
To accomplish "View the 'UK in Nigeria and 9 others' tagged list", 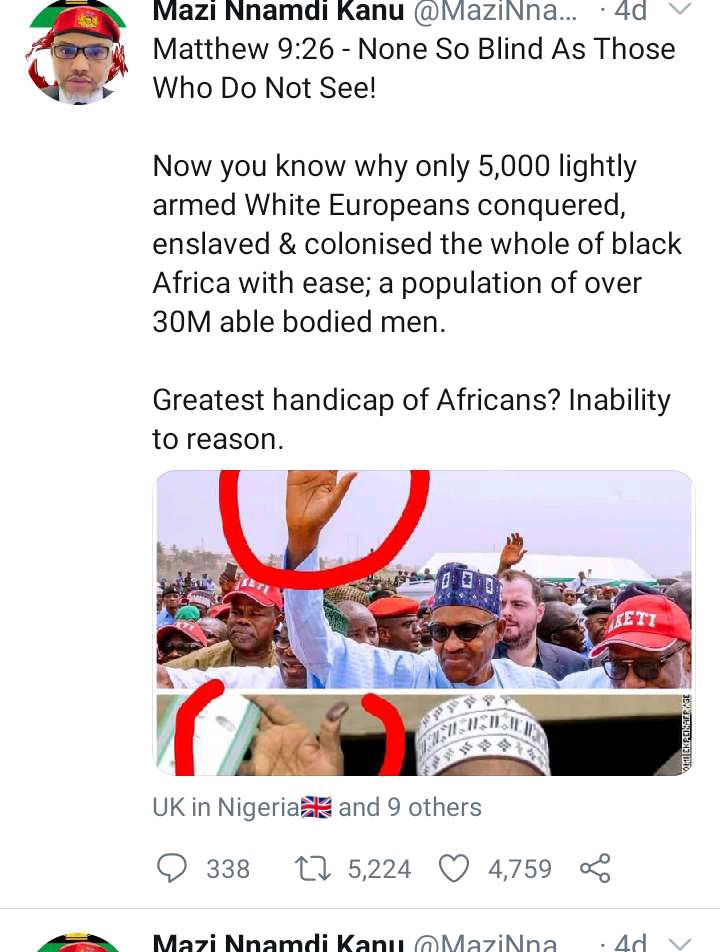I will pyautogui.click(x=317, y=808).
